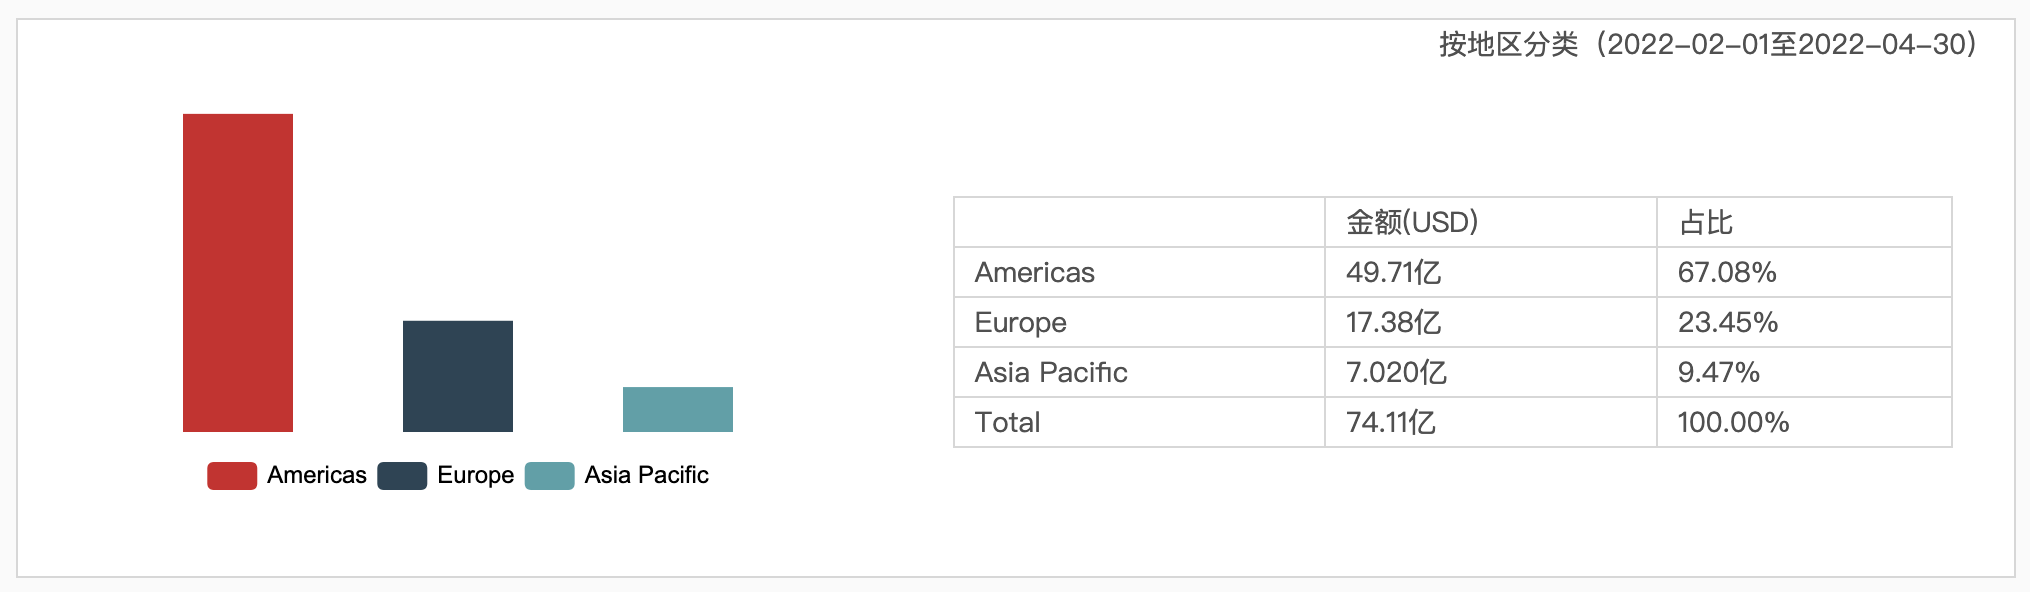Click the 7.020亿 amount cell
This screenshot has width=2030, height=592.
coord(1396,372)
